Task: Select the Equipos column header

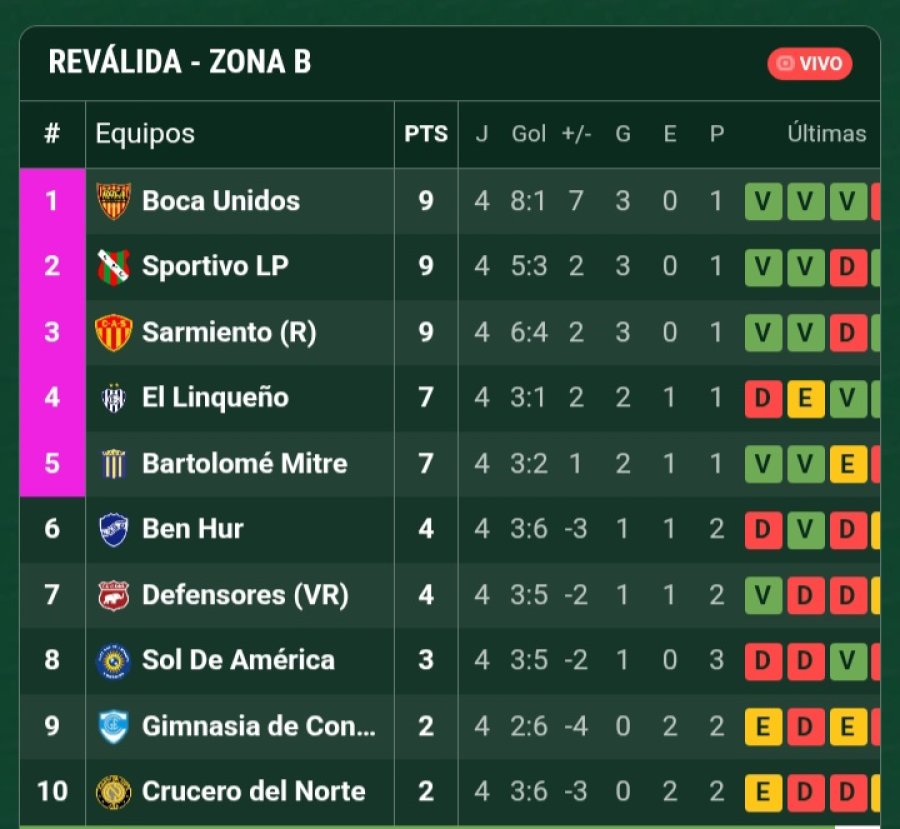Action: point(145,134)
